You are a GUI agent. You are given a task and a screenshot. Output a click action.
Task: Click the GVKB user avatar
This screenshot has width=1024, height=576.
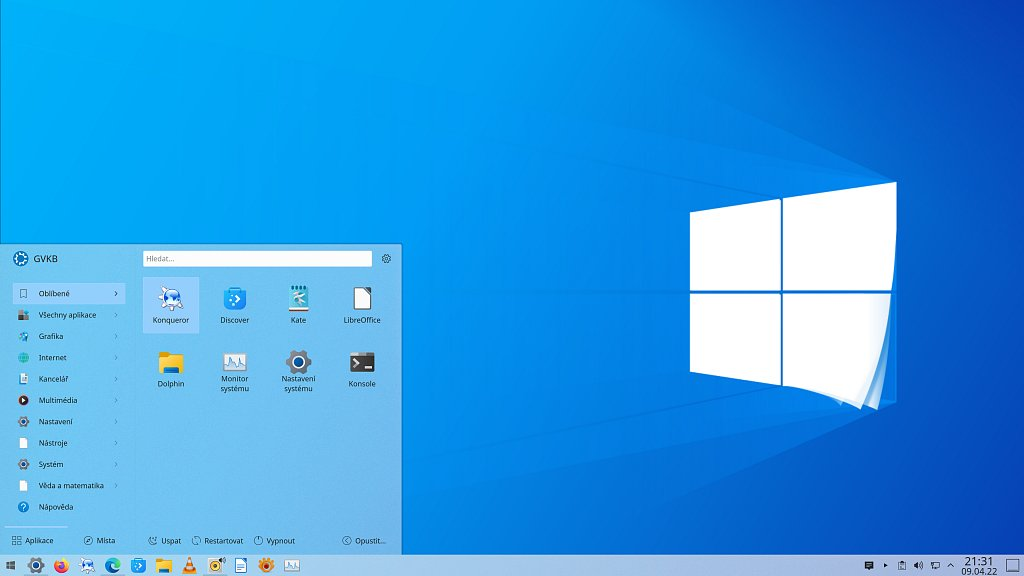tap(20, 259)
